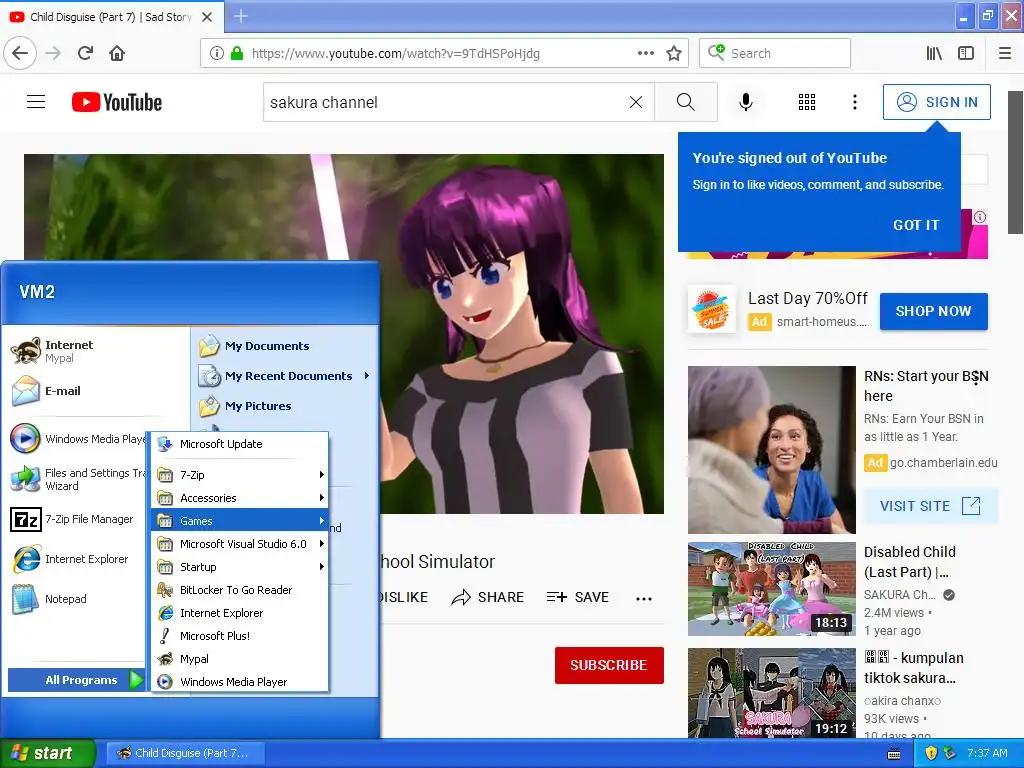Expand the Games programs folder
This screenshot has width=1024, height=768.
pos(240,520)
